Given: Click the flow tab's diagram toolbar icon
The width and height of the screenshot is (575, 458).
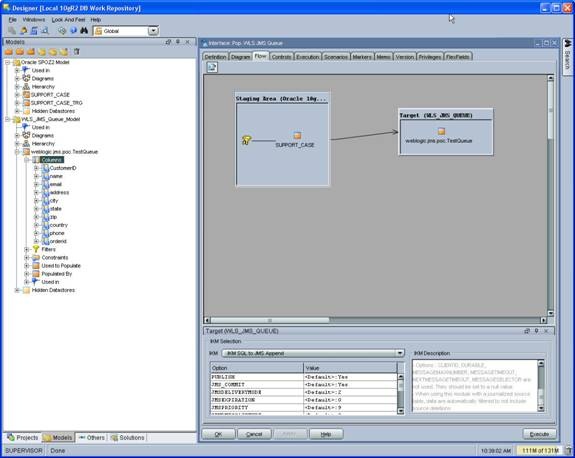Looking at the screenshot, I should [x=212, y=67].
